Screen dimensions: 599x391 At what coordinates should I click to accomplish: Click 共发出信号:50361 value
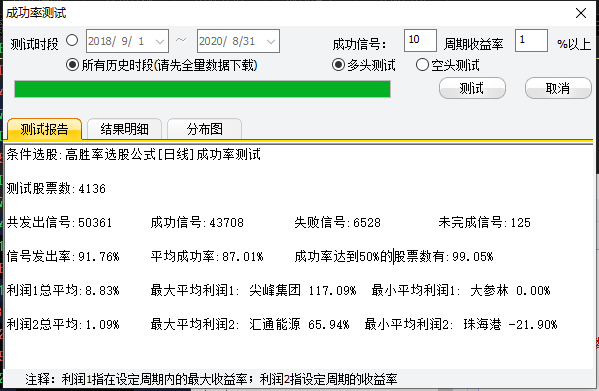coord(59,222)
